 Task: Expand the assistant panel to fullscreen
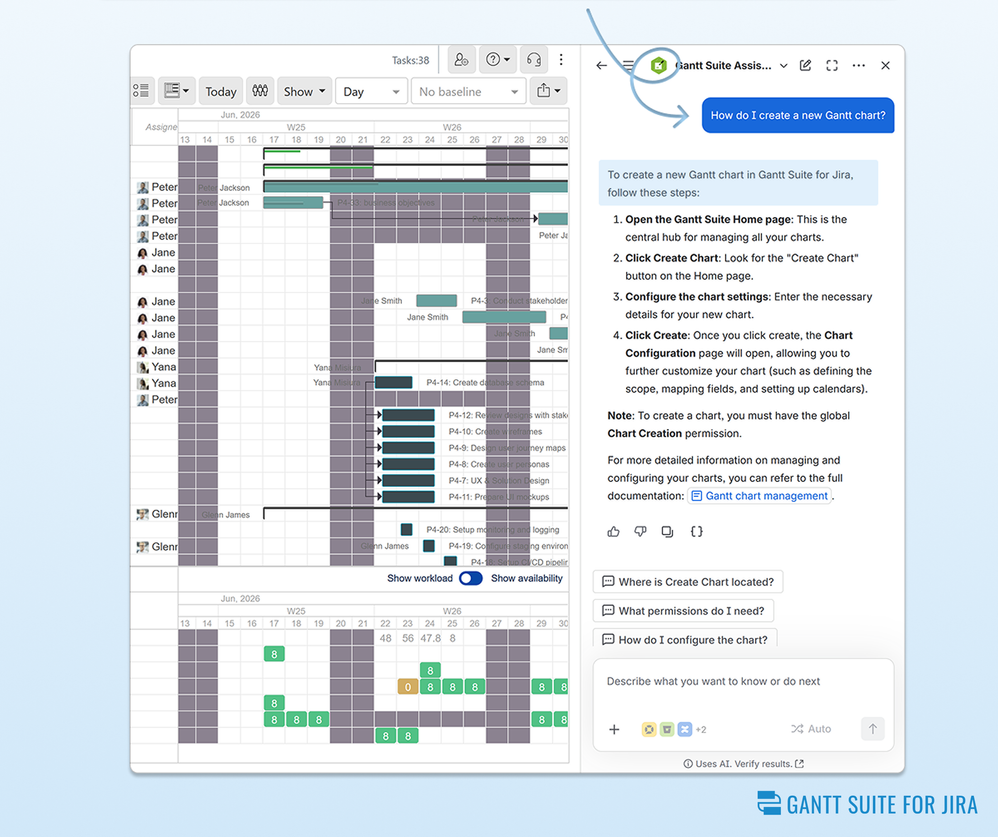point(832,66)
